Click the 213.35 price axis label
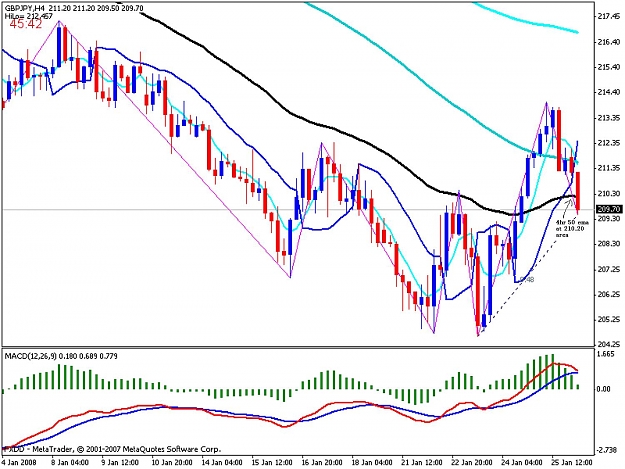 (609, 118)
